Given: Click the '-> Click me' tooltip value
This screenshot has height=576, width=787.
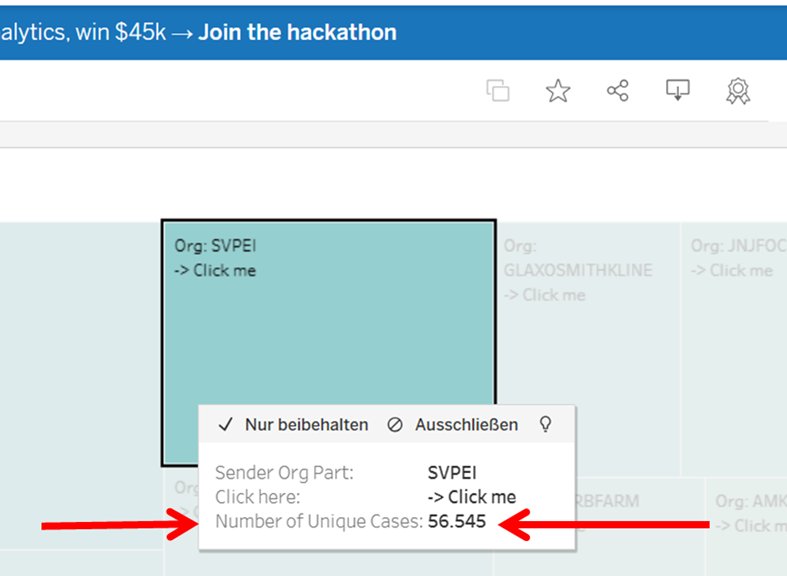Looking at the screenshot, I should [472, 497].
